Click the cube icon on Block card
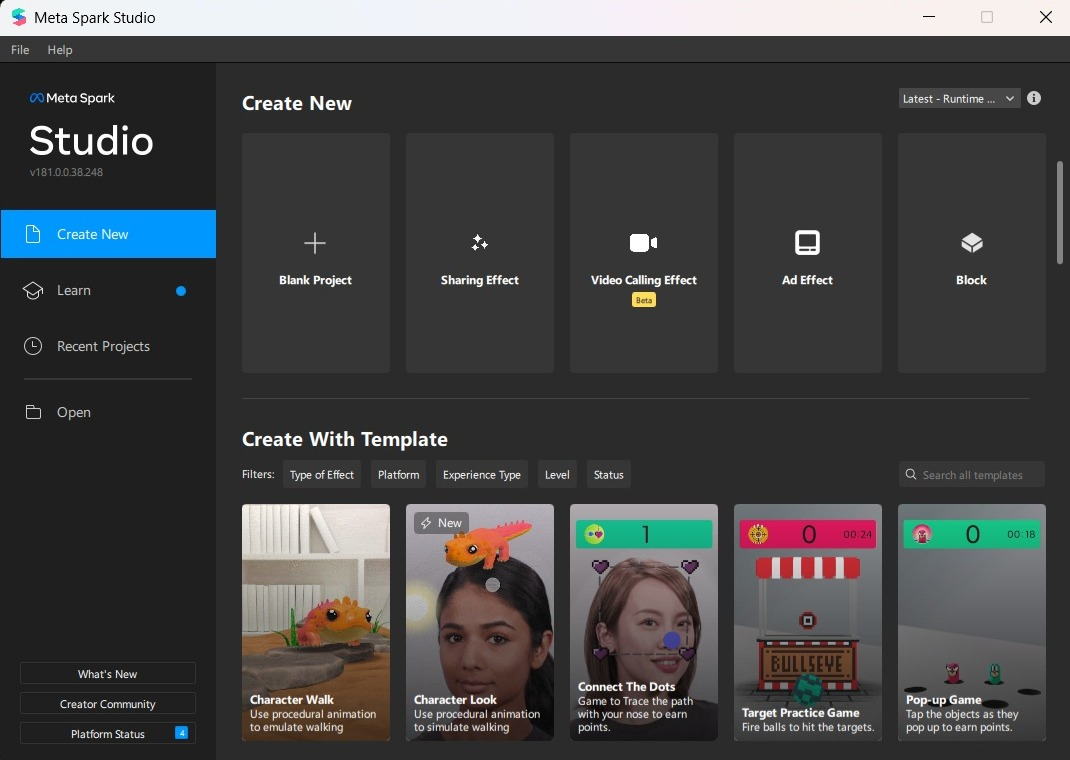 click(x=971, y=242)
